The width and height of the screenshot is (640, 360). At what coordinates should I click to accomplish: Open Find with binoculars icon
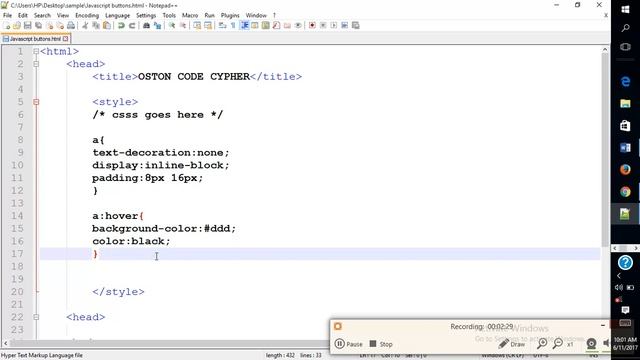146,25
